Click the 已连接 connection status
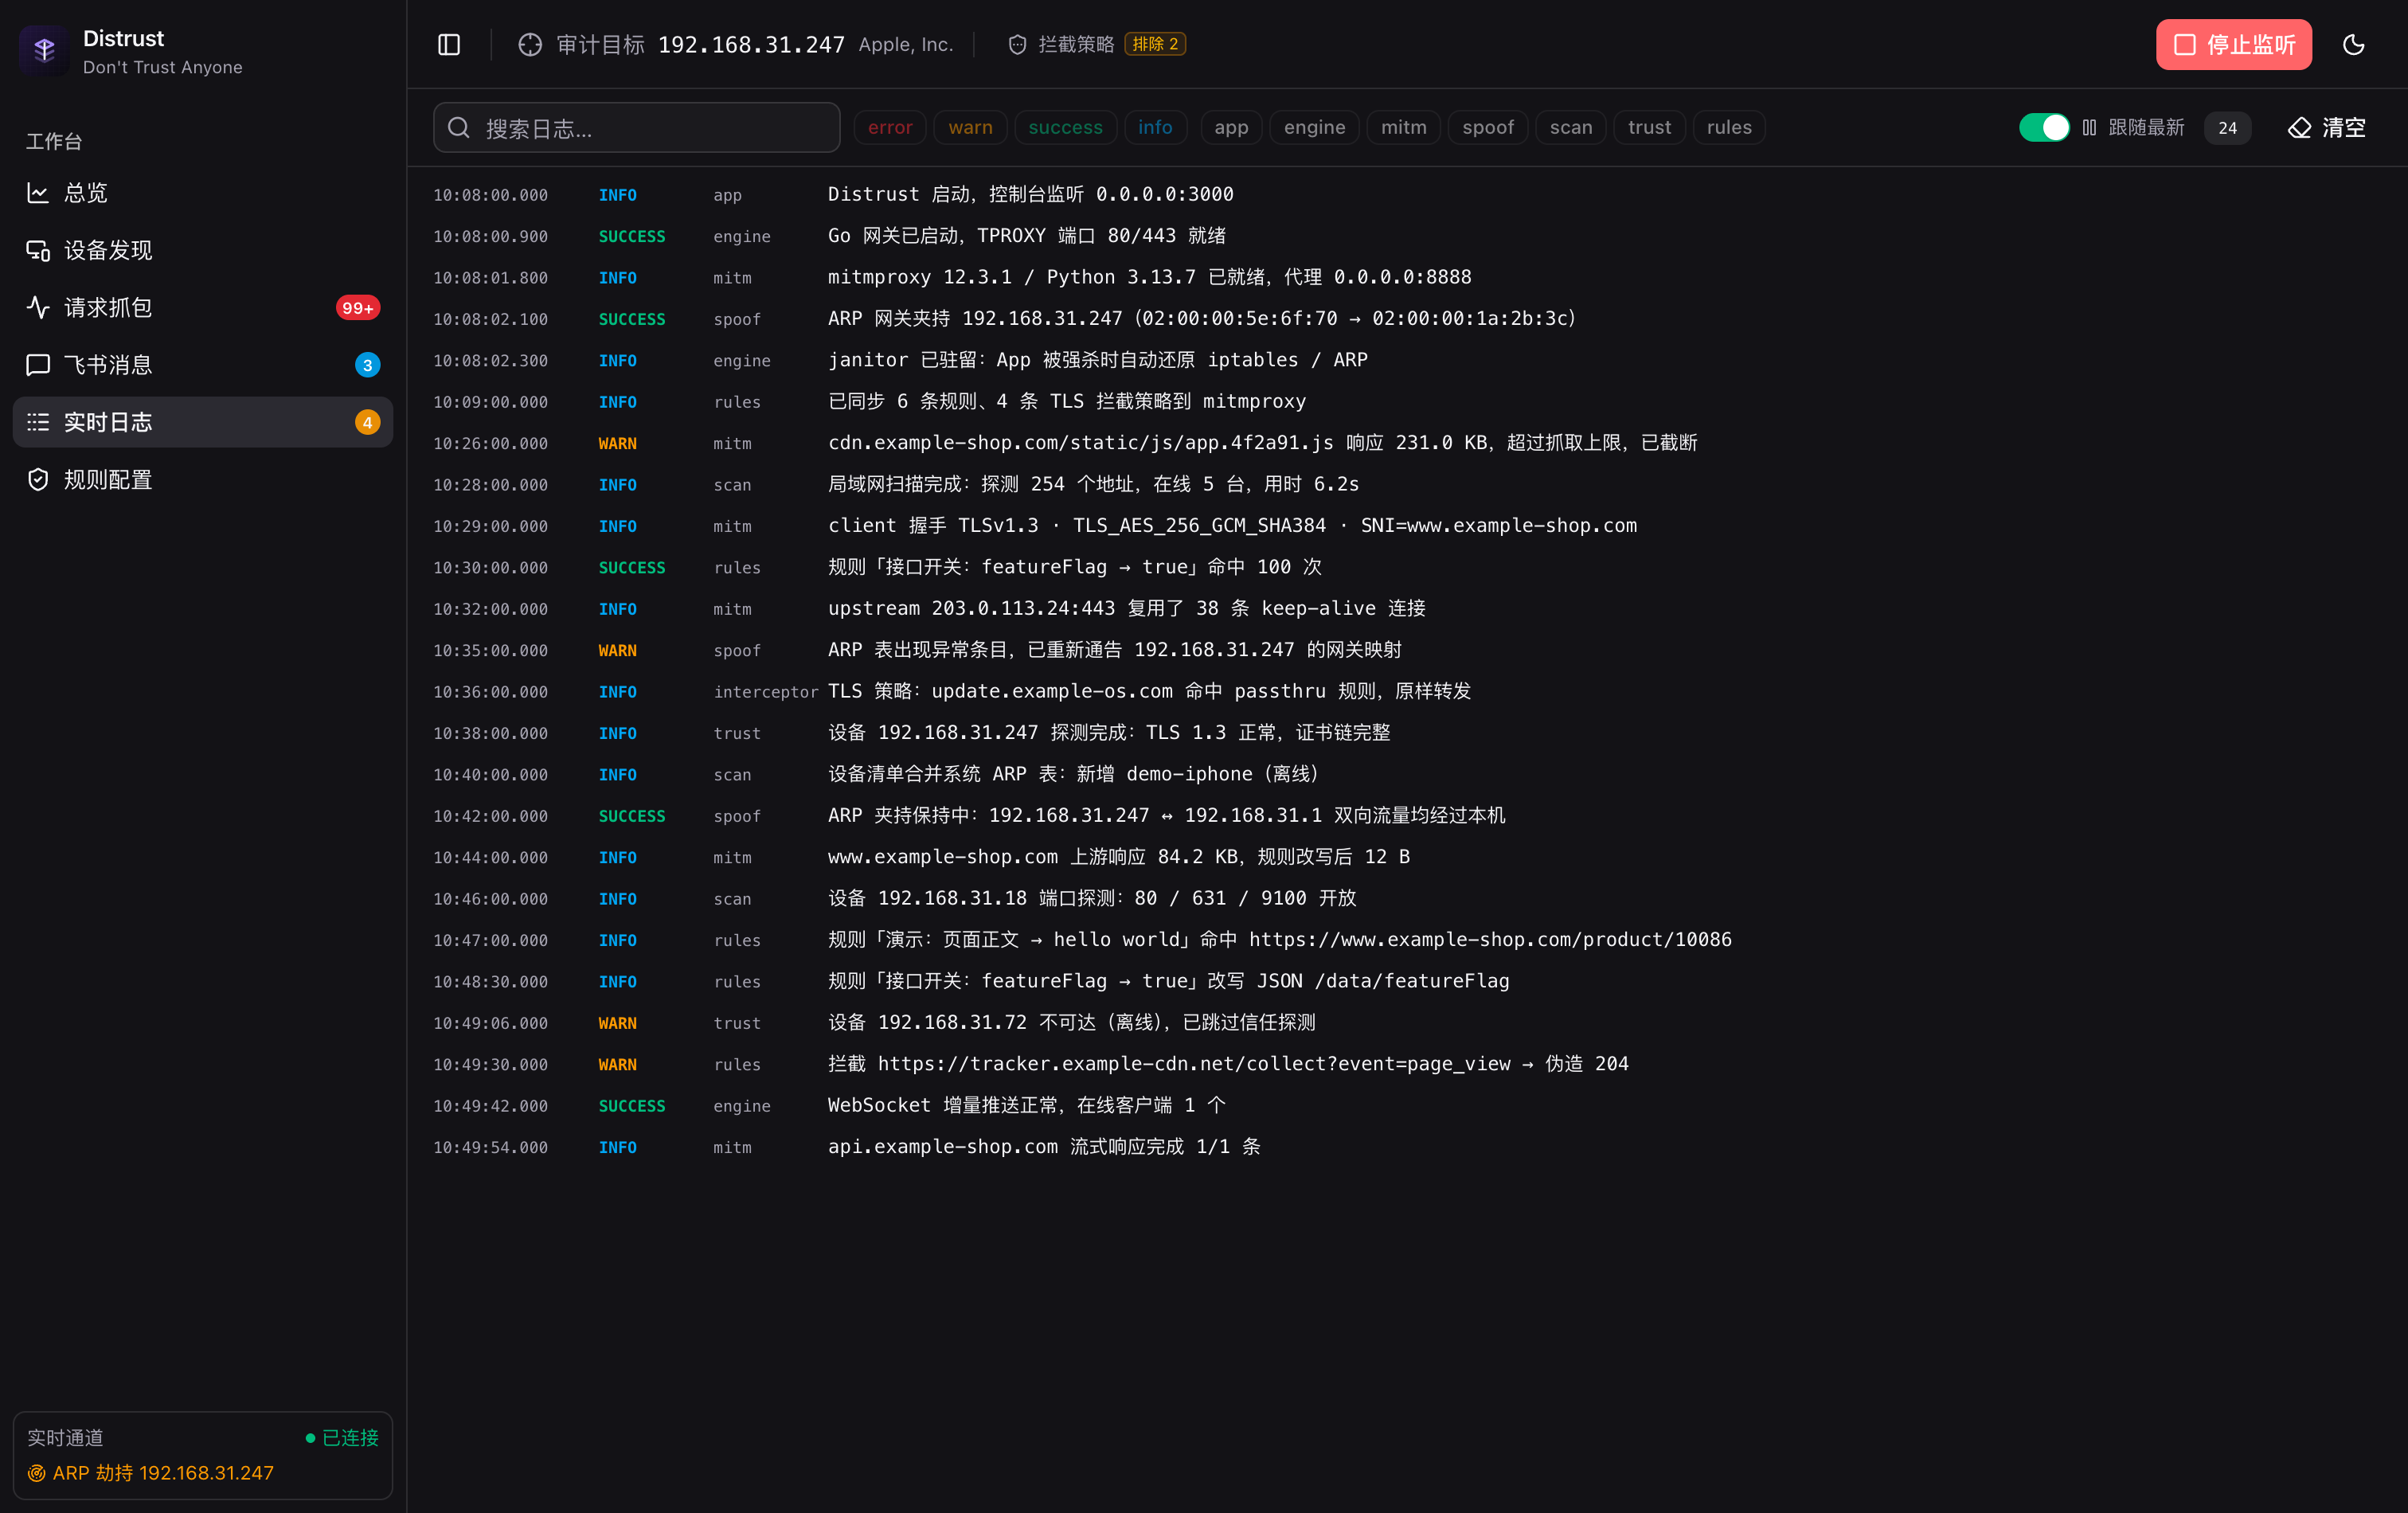Screen dimensions: 2408x1513 [x=341, y=1438]
